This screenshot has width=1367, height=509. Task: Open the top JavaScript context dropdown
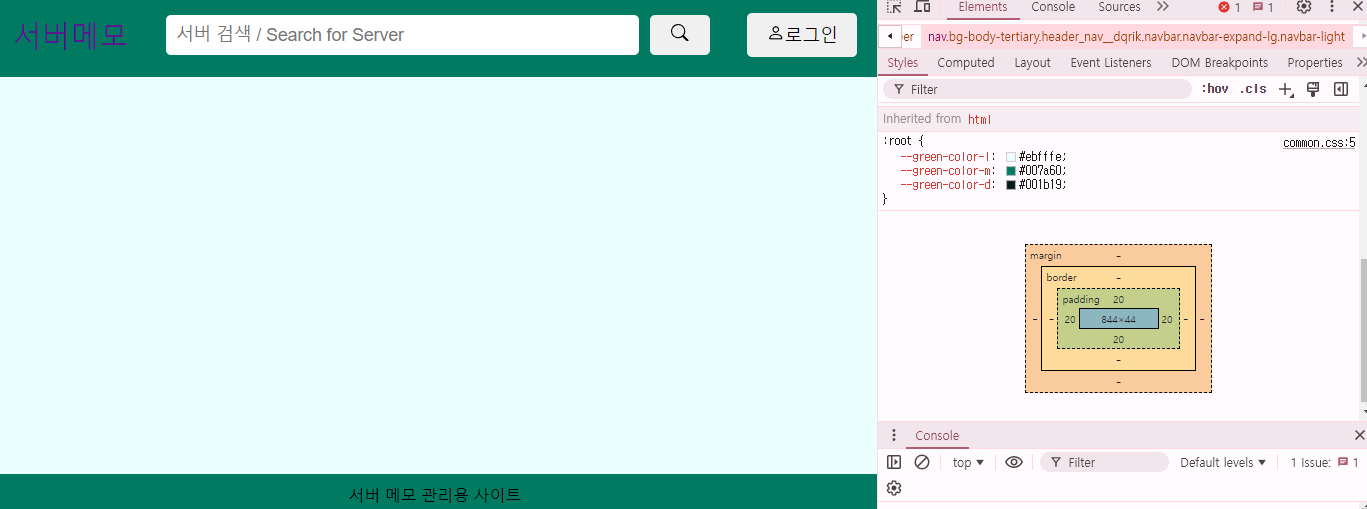[968, 462]
